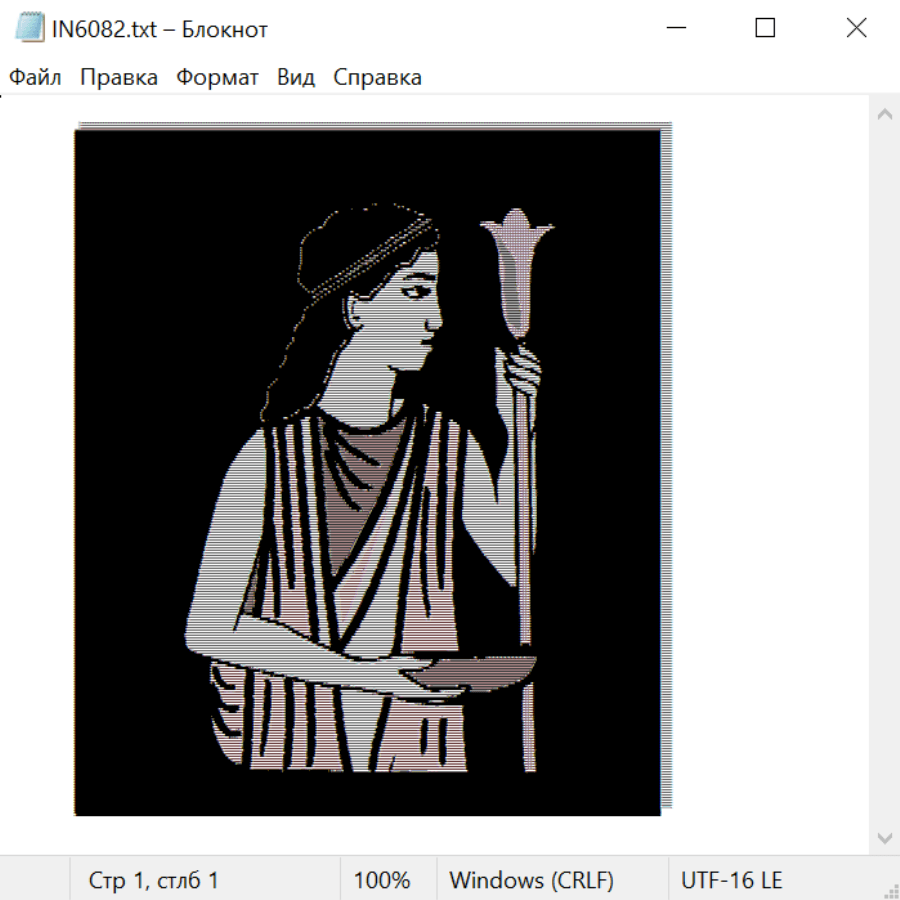Screen dimensions: 900x900
Task: Close the IN6082.txt Notepad window
Action: click(856, 28)
